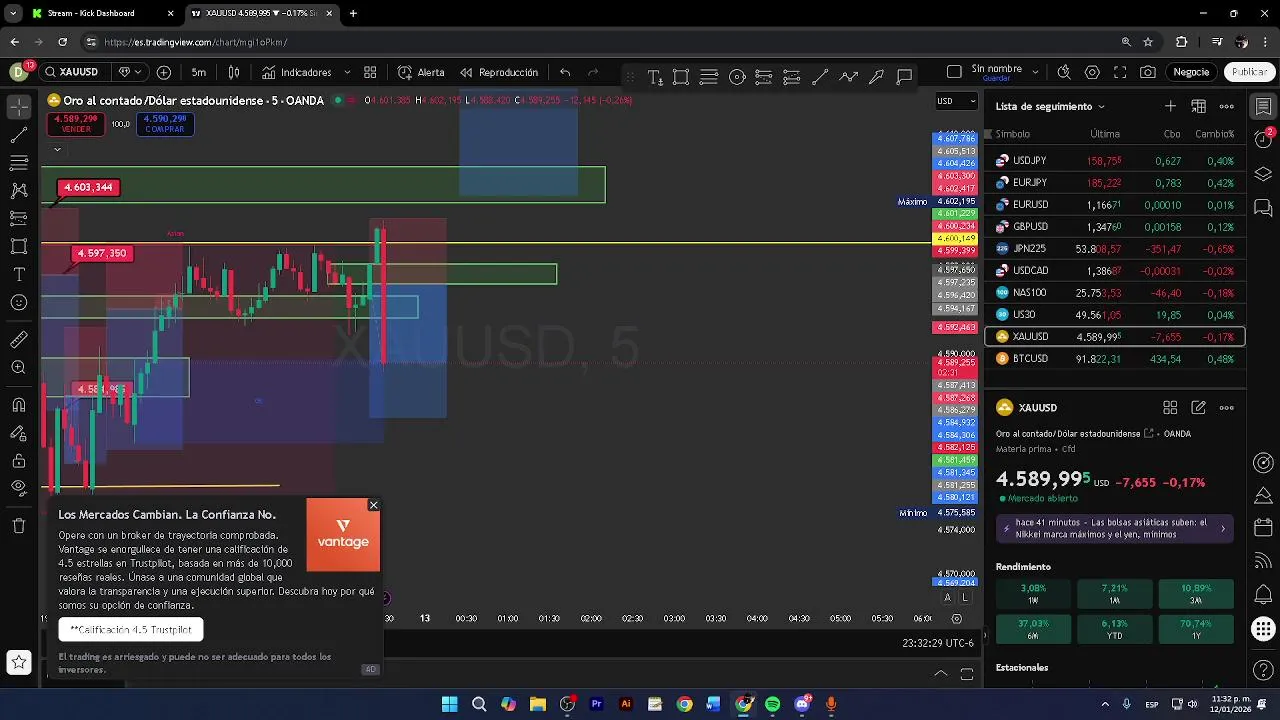Open favorites star toolbar button at bottom left
Image resolution: width=1280 pixels, height=720 pixels.
(x=18, y=661)
